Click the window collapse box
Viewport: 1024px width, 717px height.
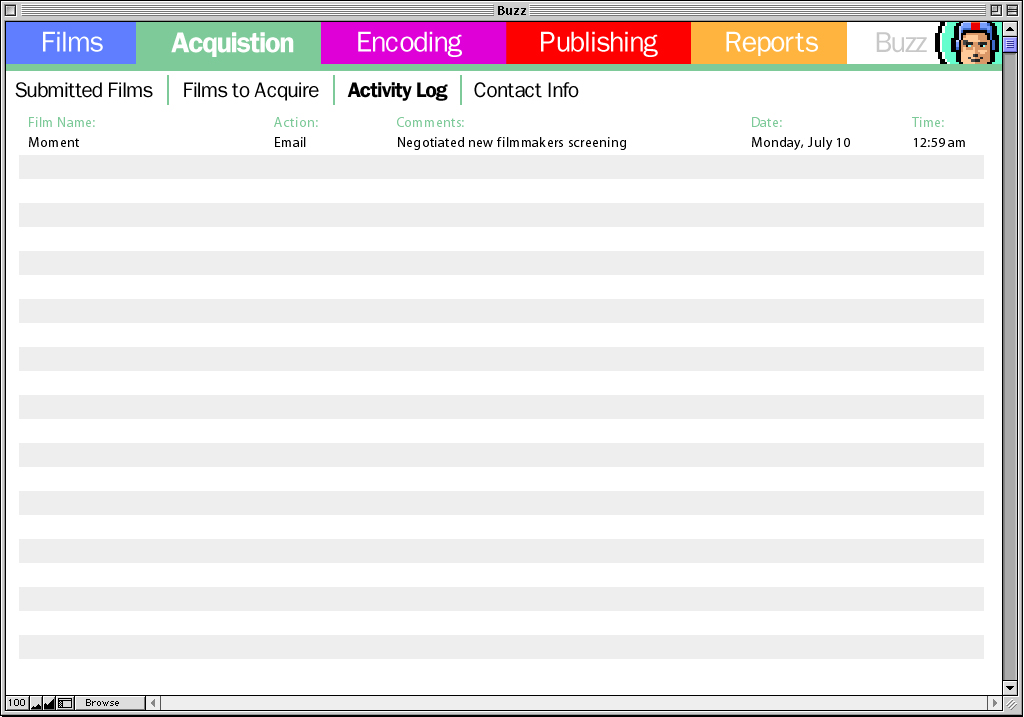(x=1012, y=10)
